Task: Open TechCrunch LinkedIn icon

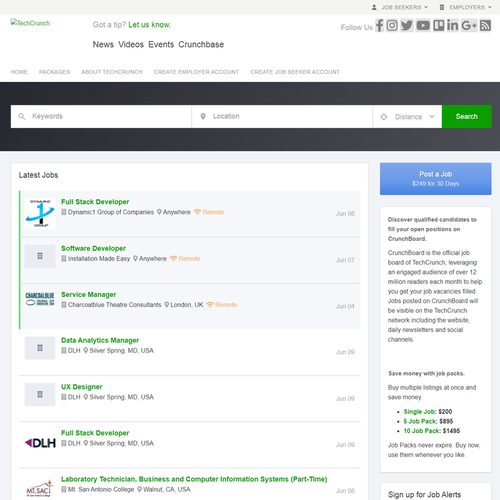Action: coord(453,25)
